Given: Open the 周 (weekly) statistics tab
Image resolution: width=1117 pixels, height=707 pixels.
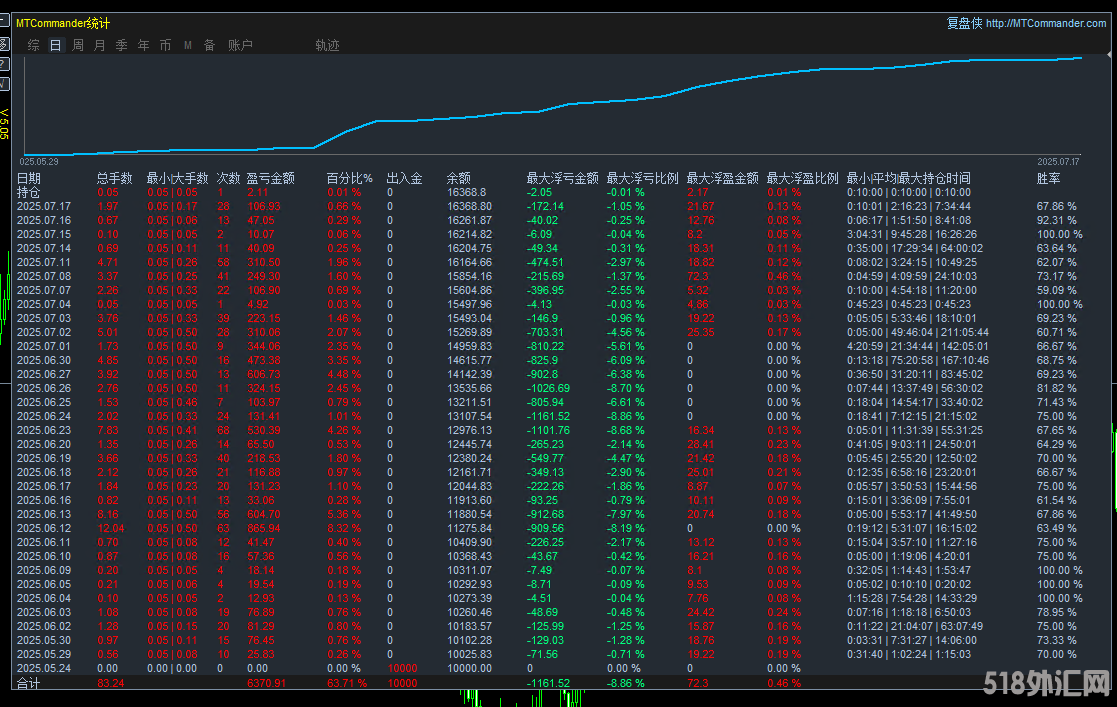Looking at the screenshot, I should tap(78, 45).
